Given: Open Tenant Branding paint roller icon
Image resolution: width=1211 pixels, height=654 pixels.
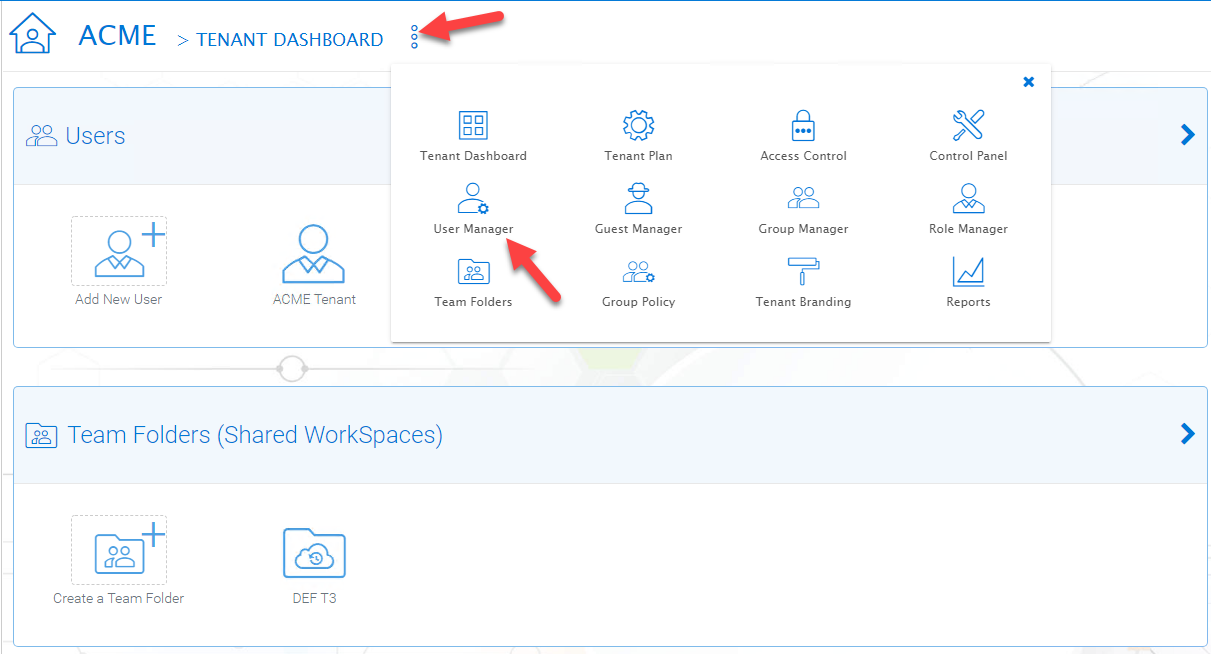Looking at the screenshot, I should [x=803, y=271].
